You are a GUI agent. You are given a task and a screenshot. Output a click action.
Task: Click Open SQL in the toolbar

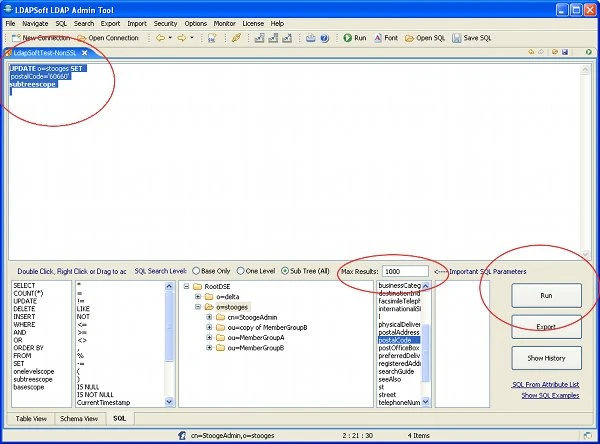point(425,38)
